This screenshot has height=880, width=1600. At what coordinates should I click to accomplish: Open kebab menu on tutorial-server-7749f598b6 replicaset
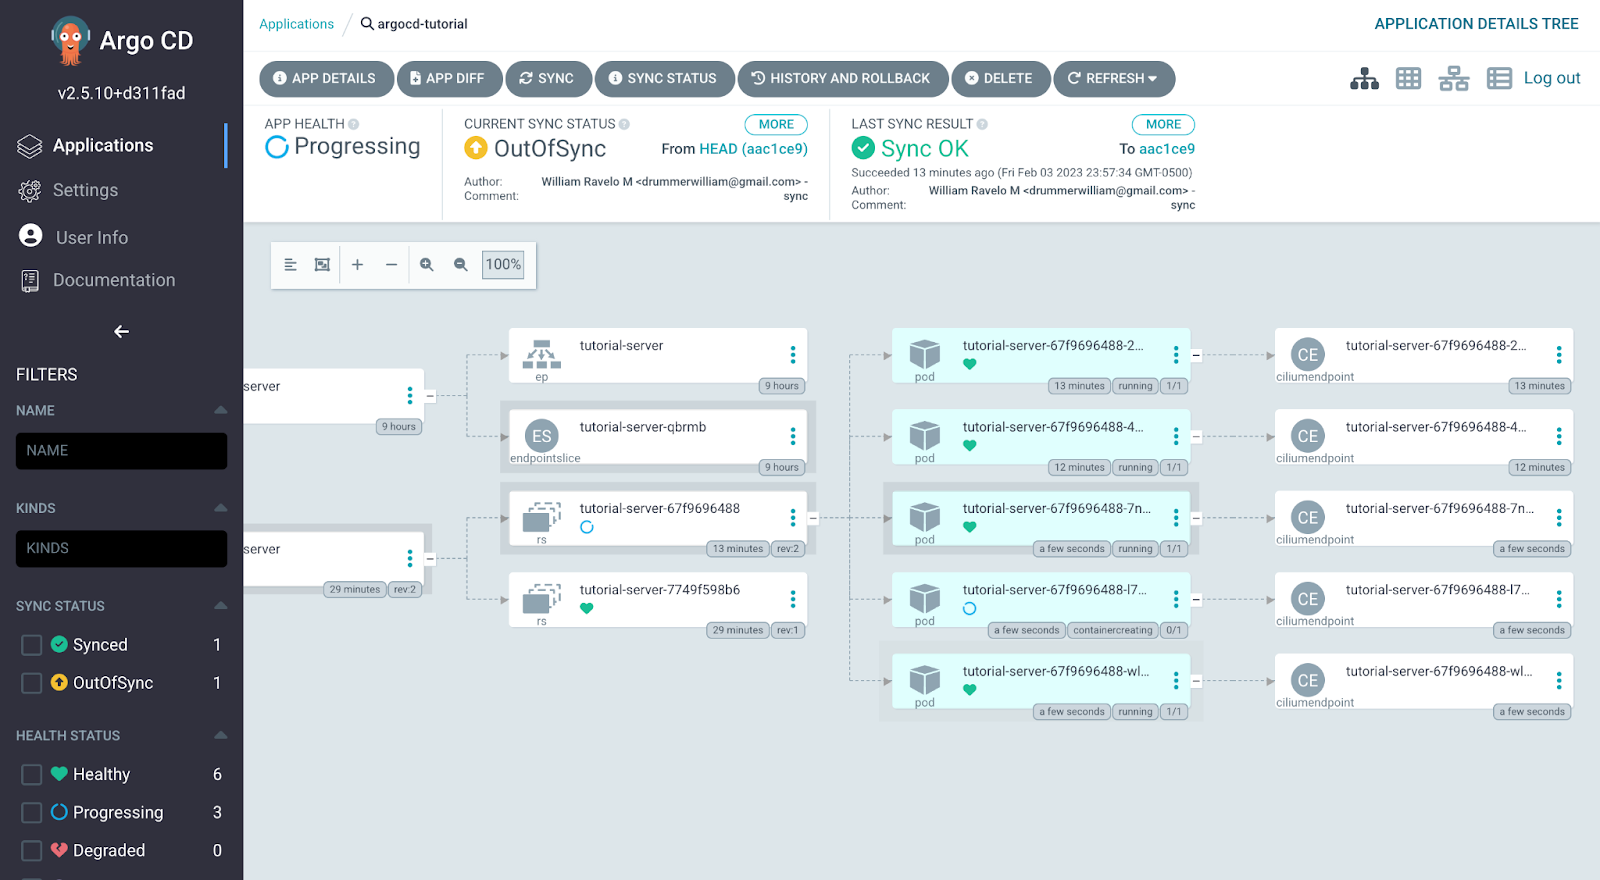[x=793, y=599]
